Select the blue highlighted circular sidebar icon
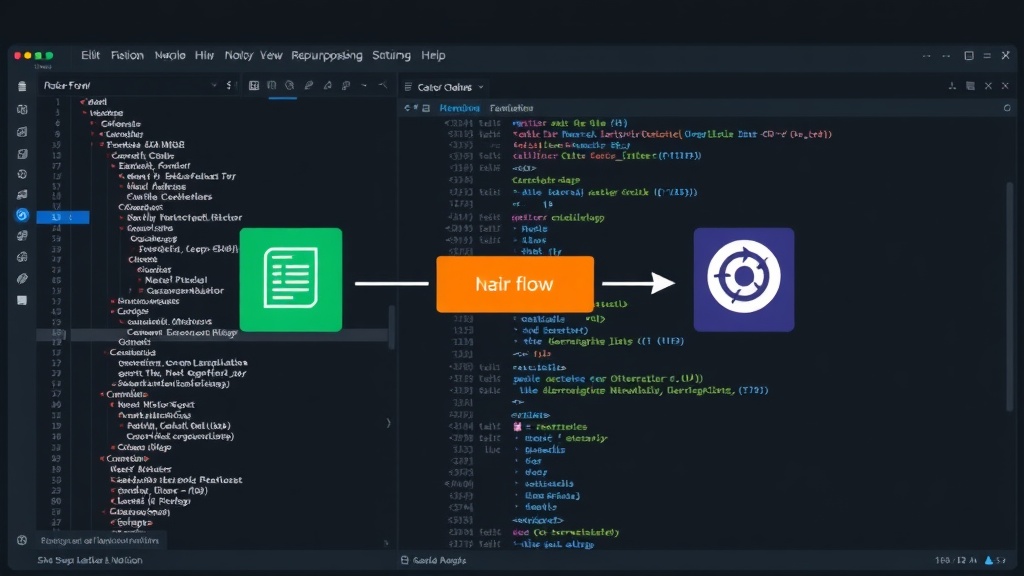Image resolution: width=1024 pixels, height=576 pixels. coord(22,215)
